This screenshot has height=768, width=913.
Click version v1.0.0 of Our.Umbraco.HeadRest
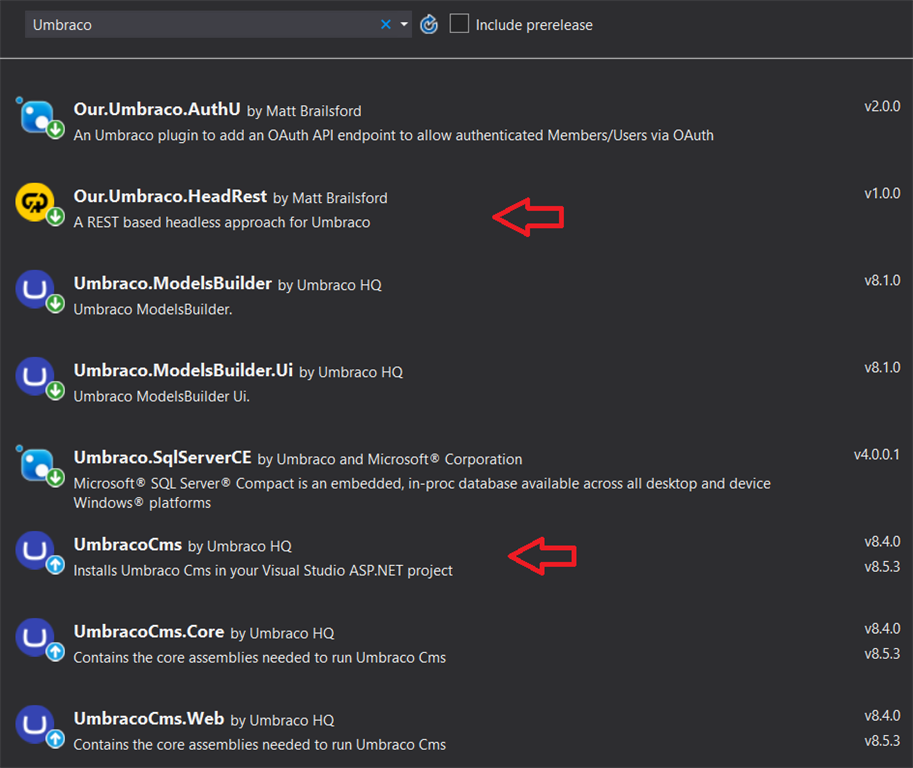click(x=882, y=193)
